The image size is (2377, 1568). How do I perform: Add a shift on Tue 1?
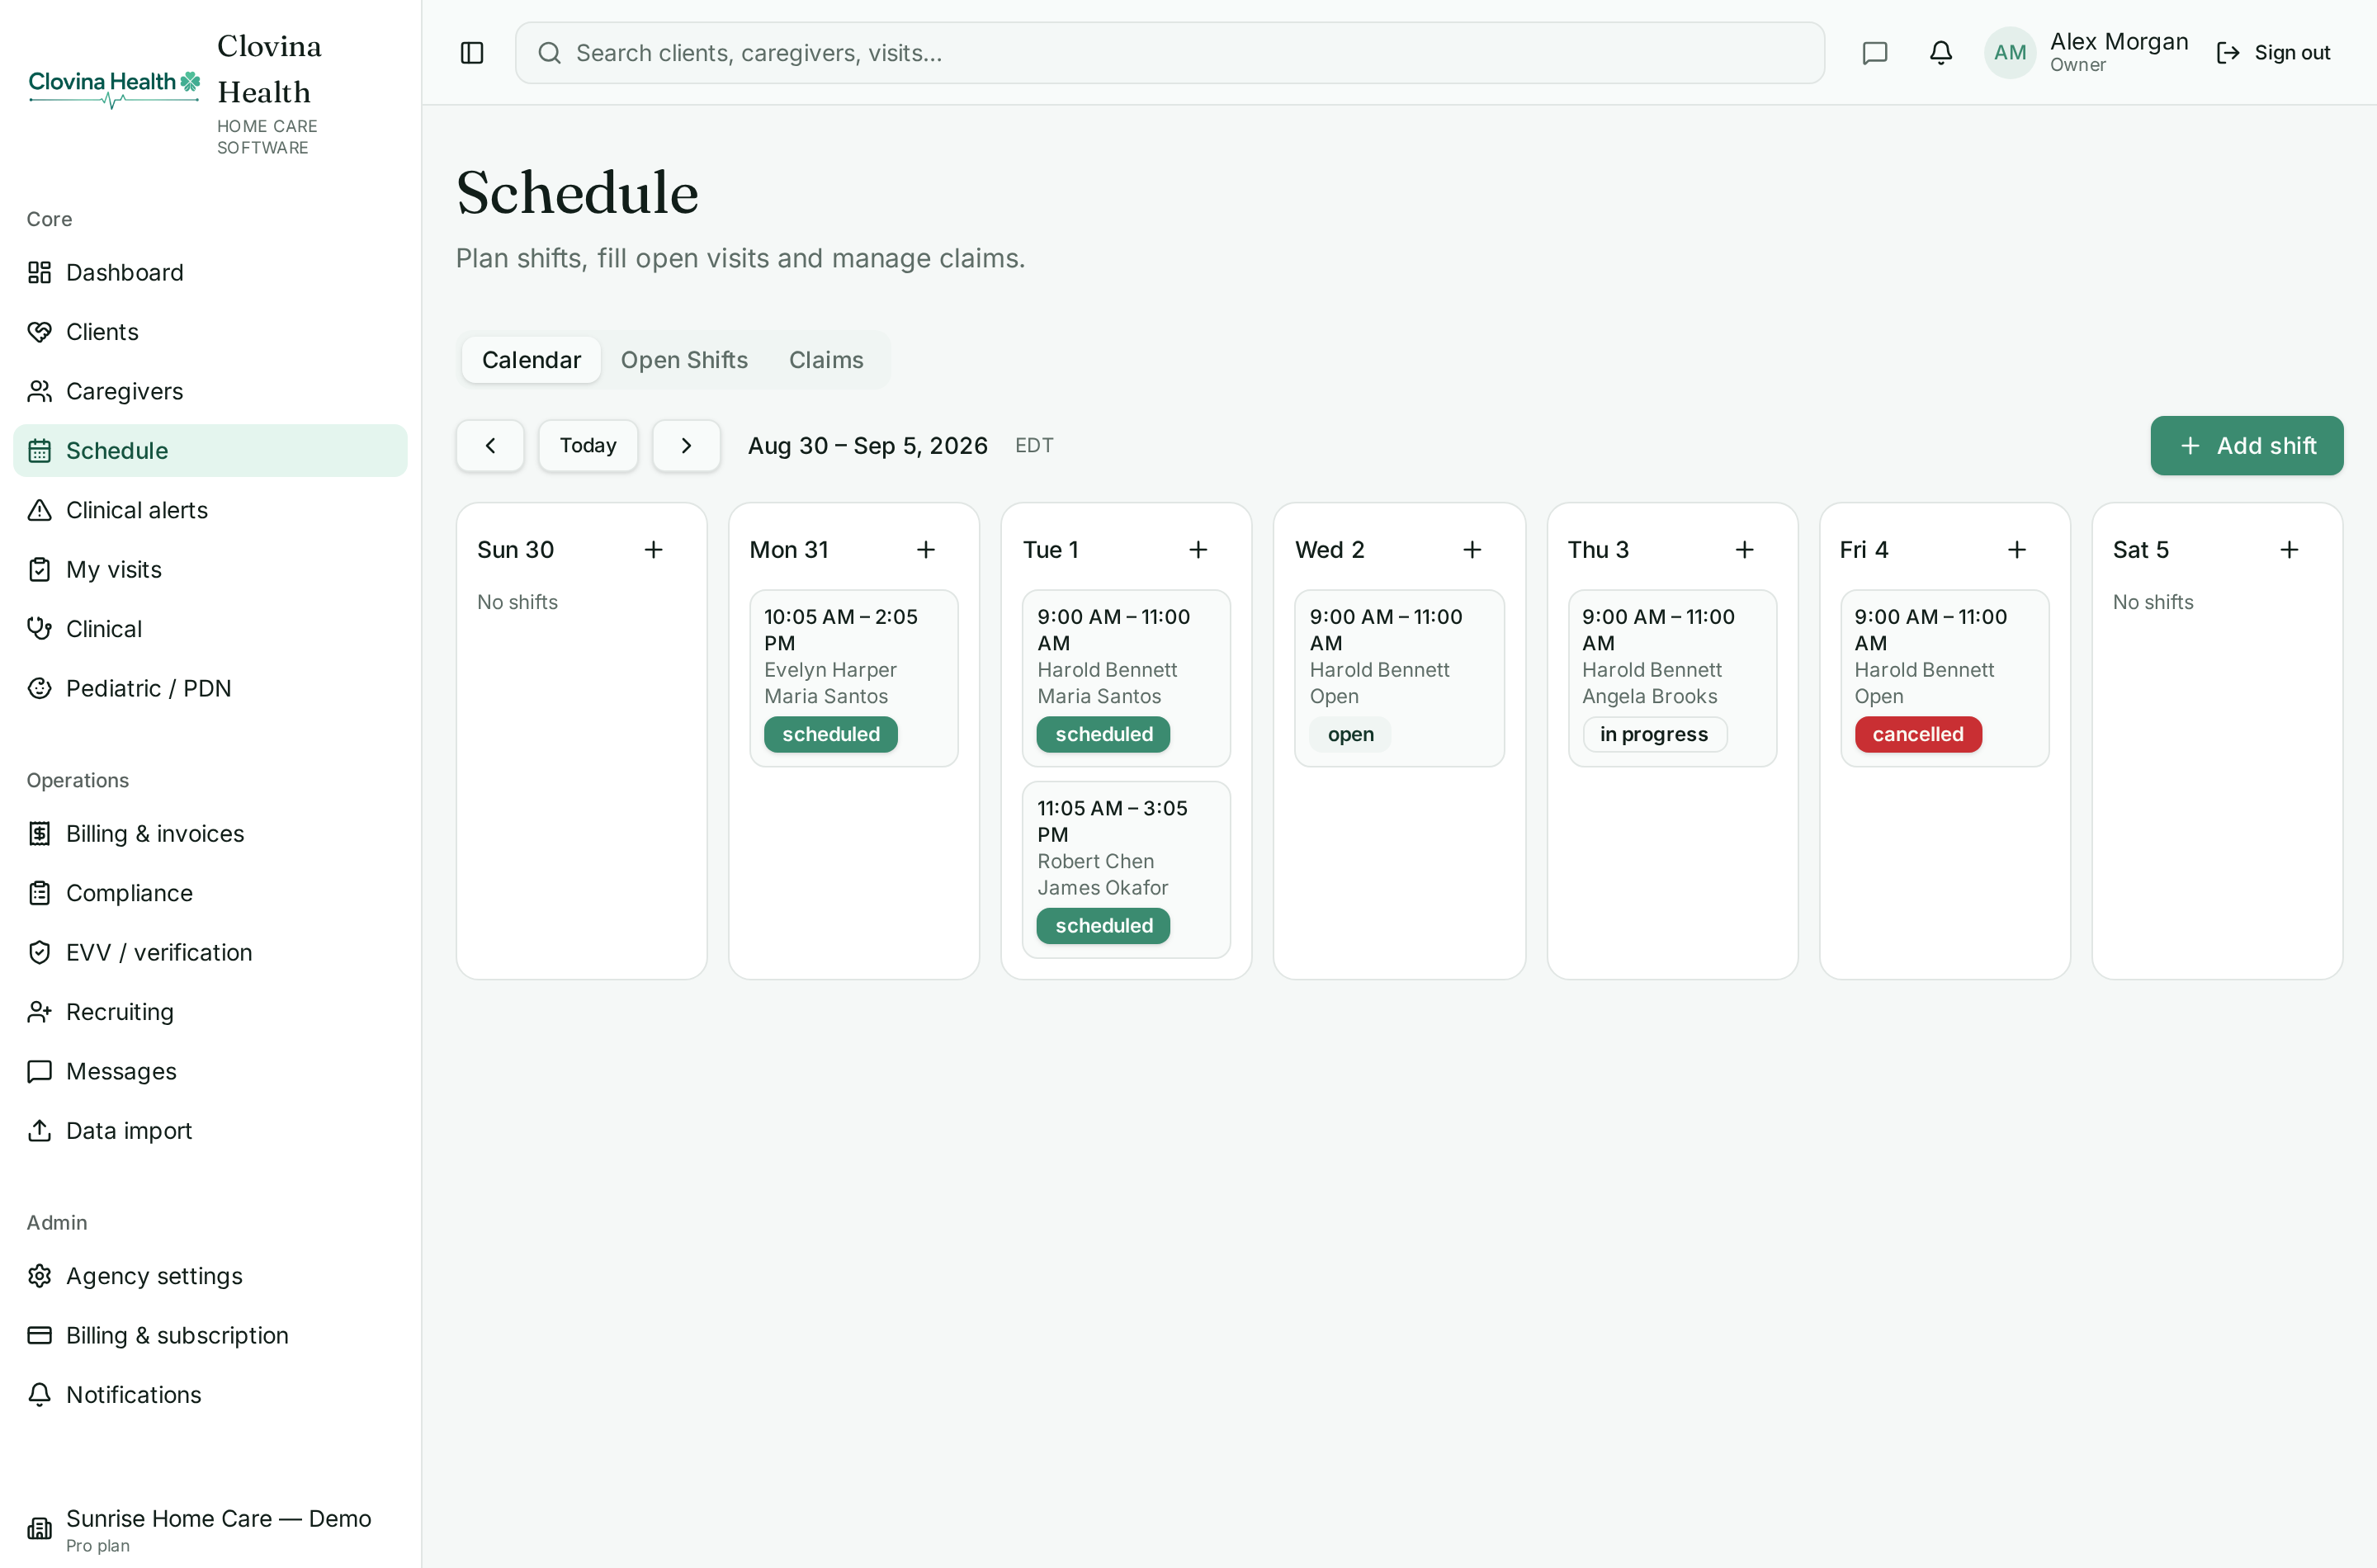tap(1198, 550)
